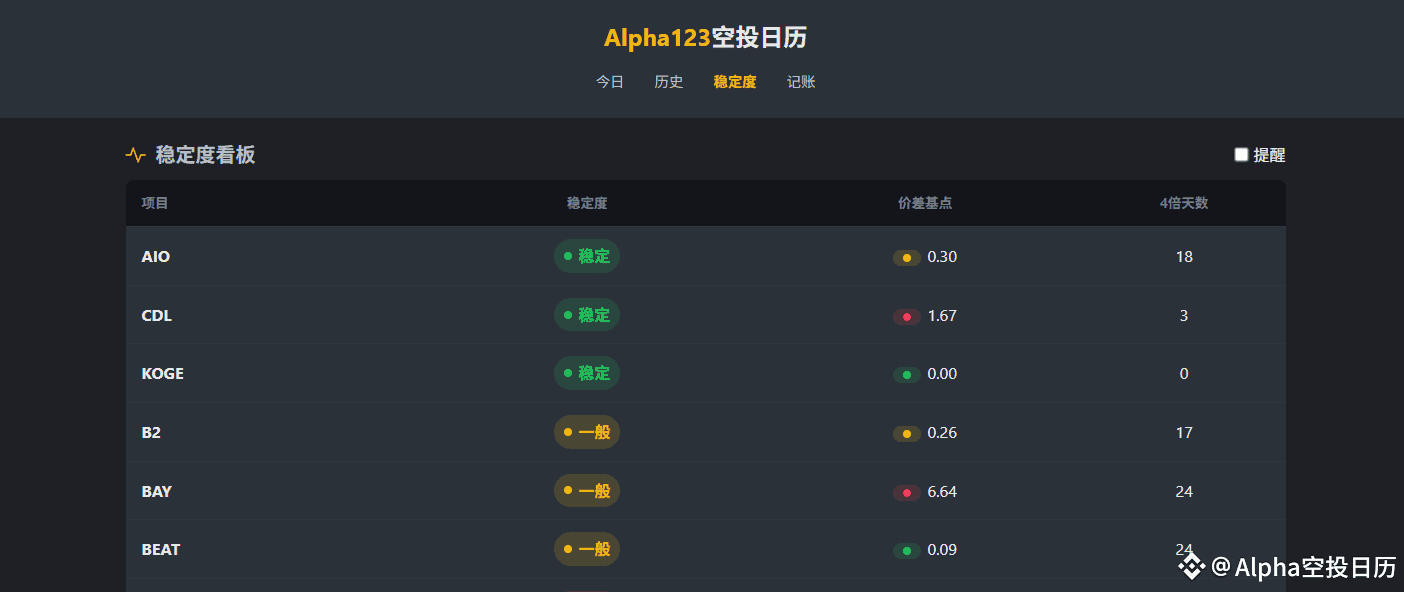The image size is (1404, 592).
Task: Click the yellow indicator dot for B2
Action: tap(906, 434)
